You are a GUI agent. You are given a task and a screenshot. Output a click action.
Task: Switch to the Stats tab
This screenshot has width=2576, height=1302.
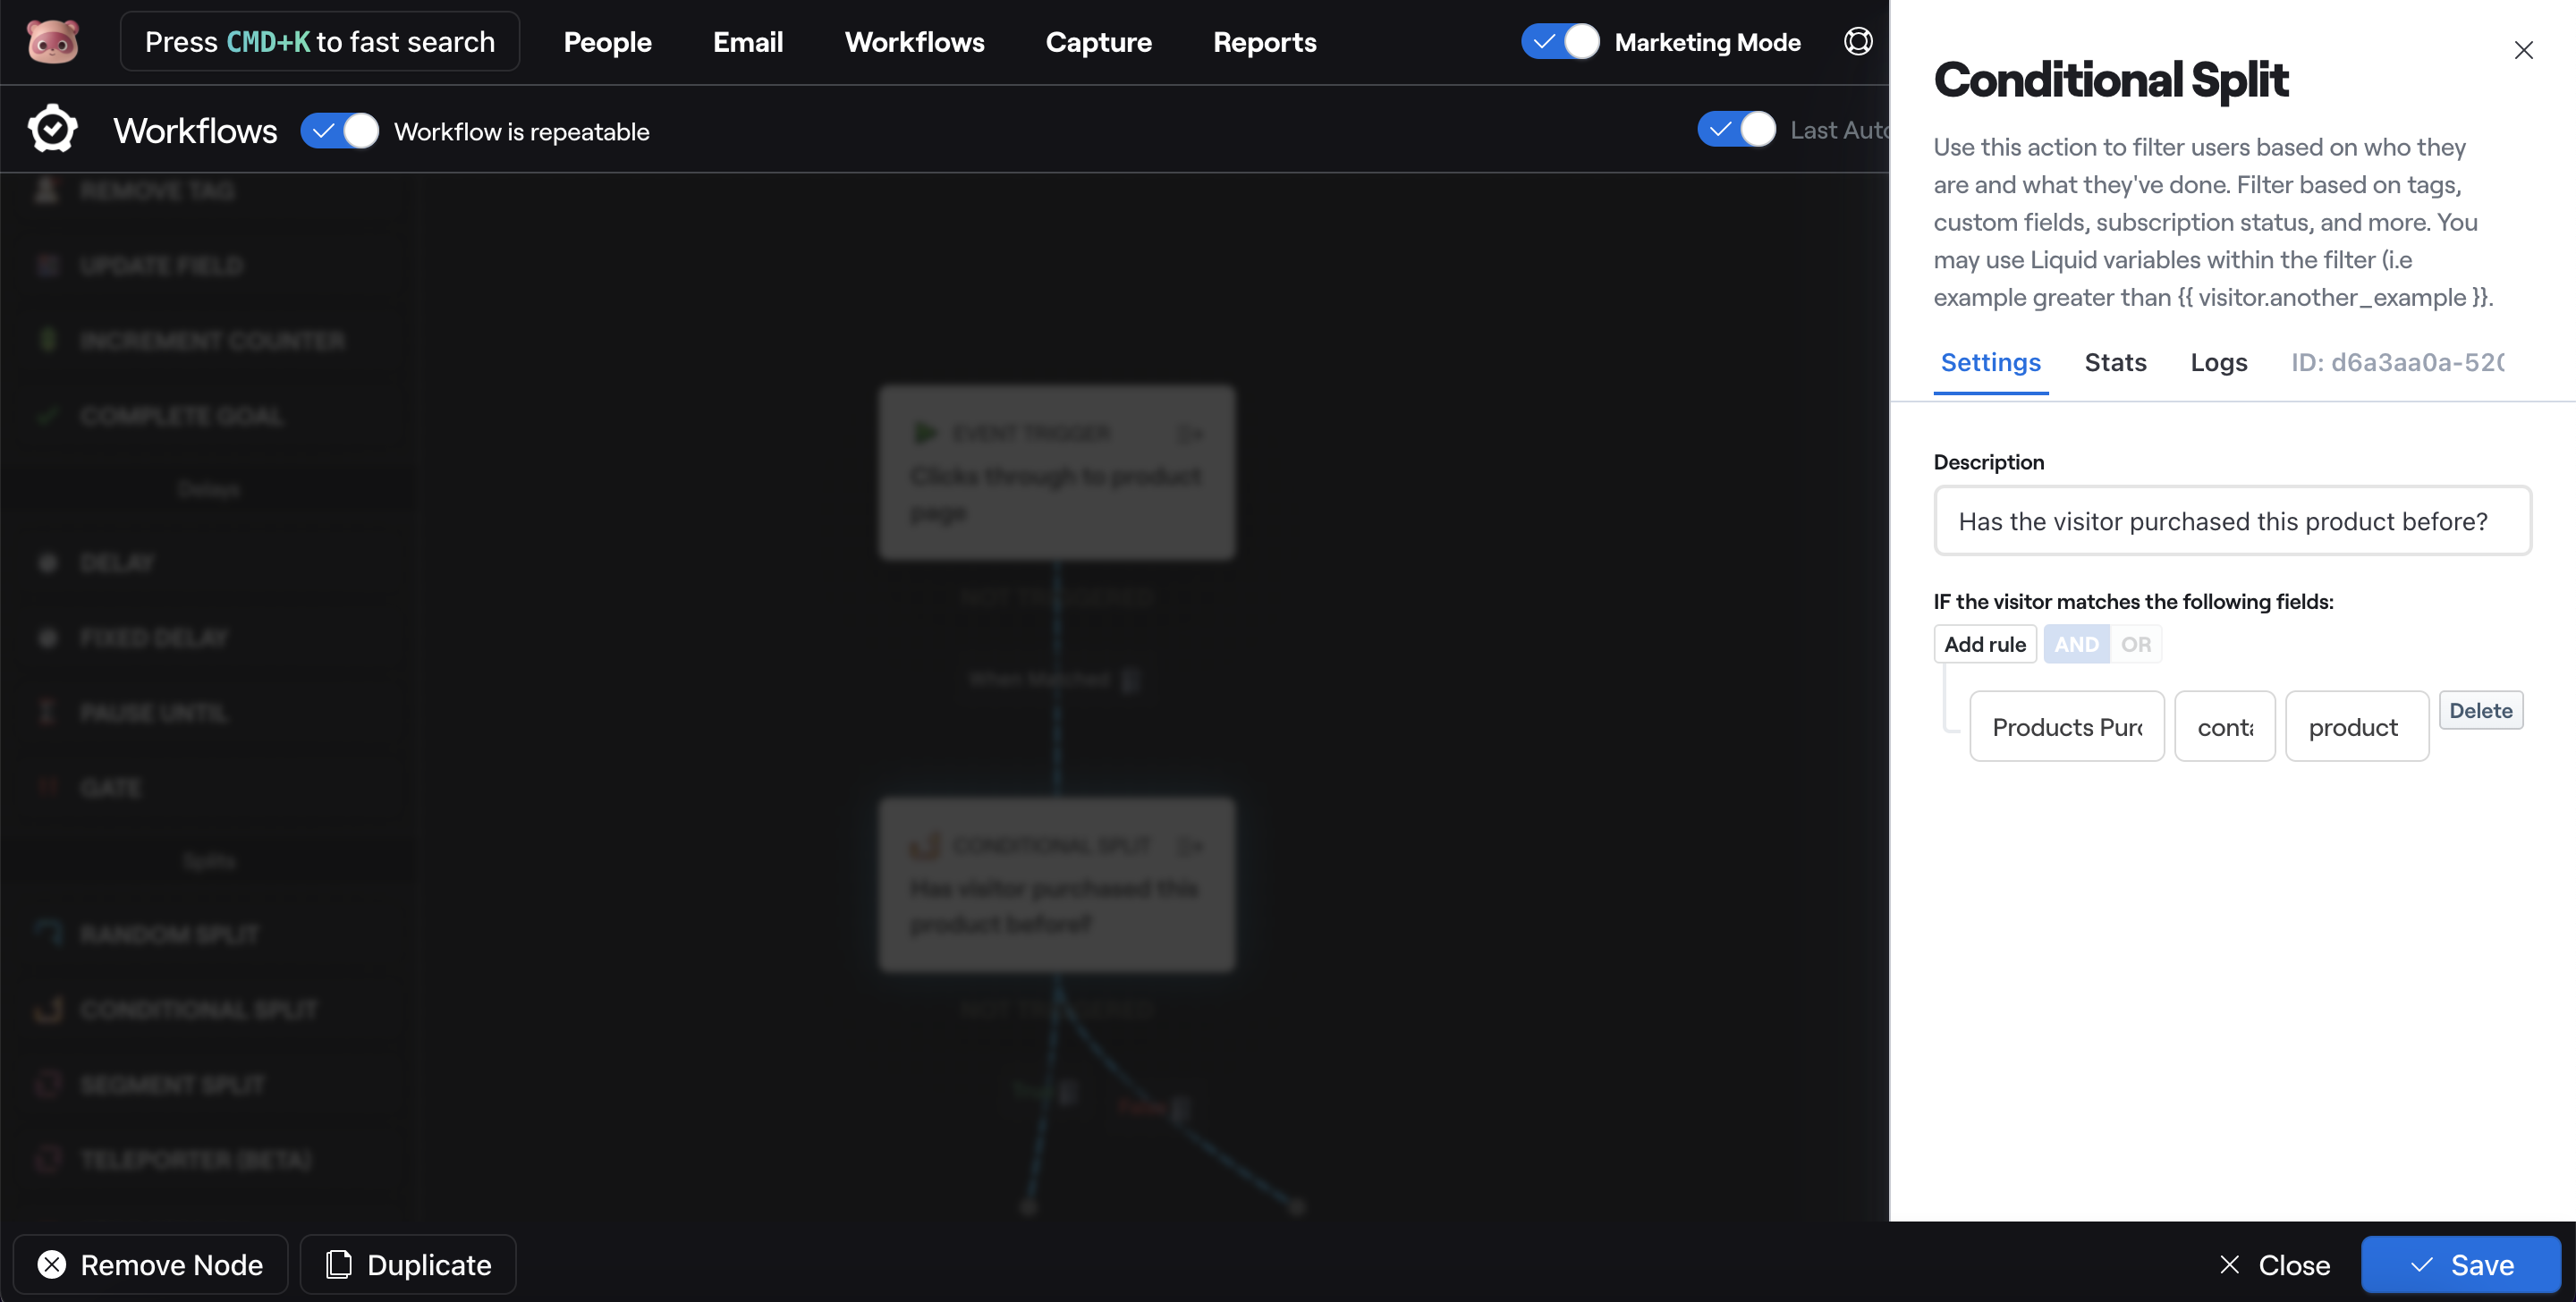coord(2115,362)
